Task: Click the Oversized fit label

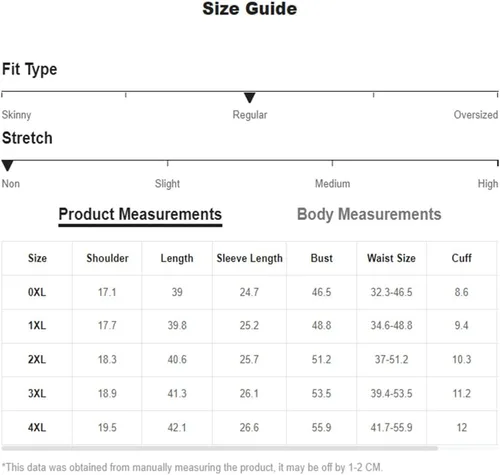Action: 476,115
